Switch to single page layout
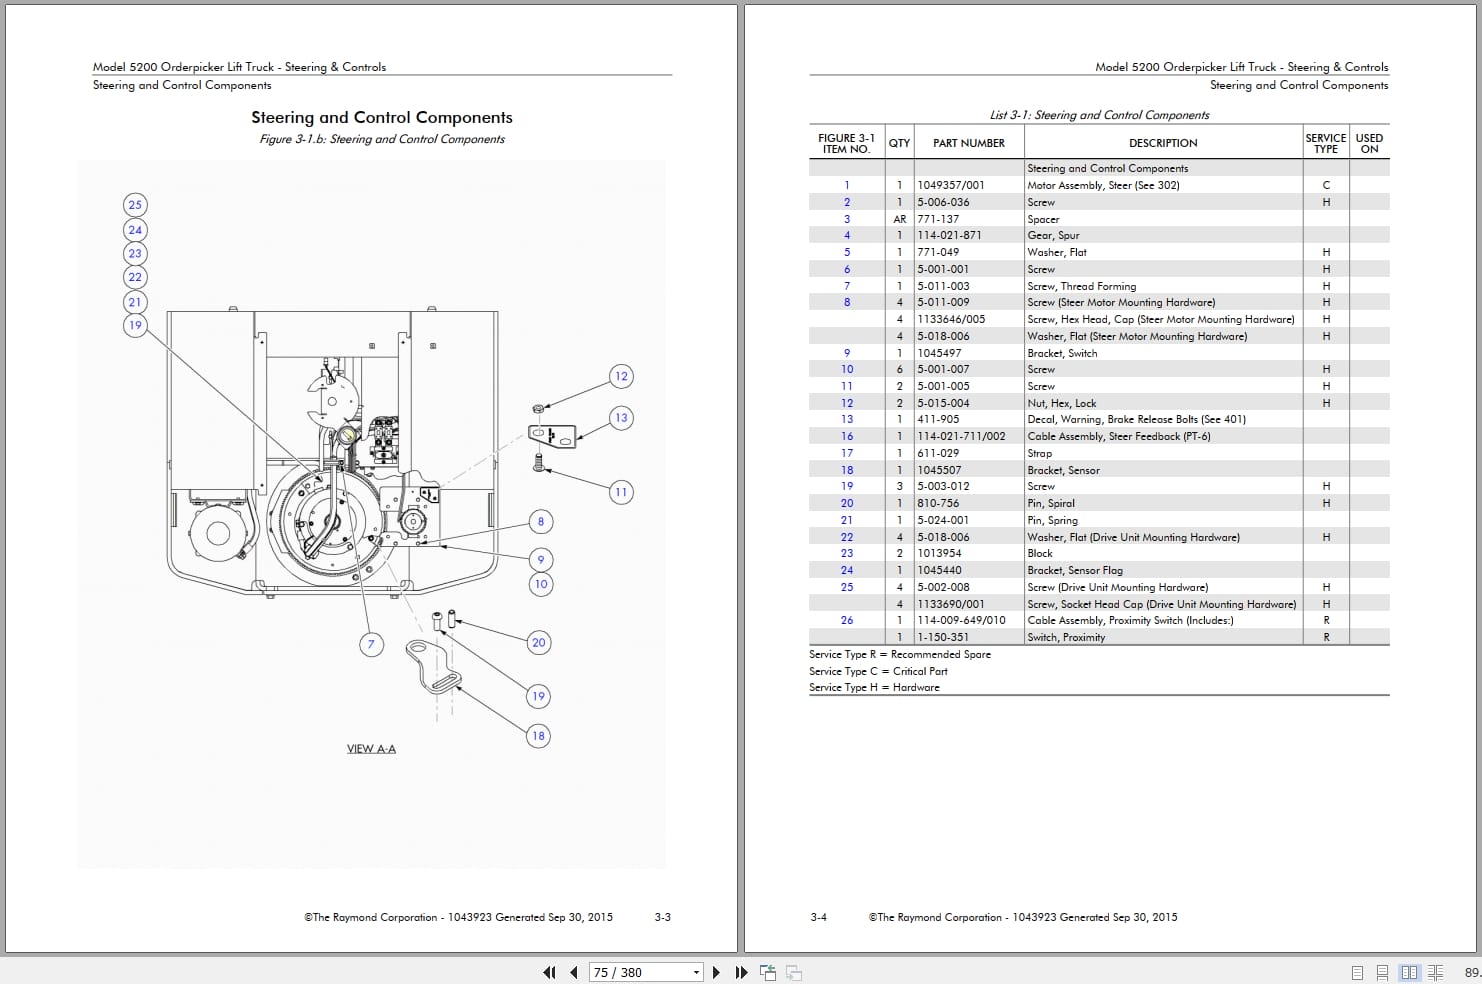Image resolution: width=1482 pixels, height=984 pixels. pyautogui.click(x=1357, y=972)
